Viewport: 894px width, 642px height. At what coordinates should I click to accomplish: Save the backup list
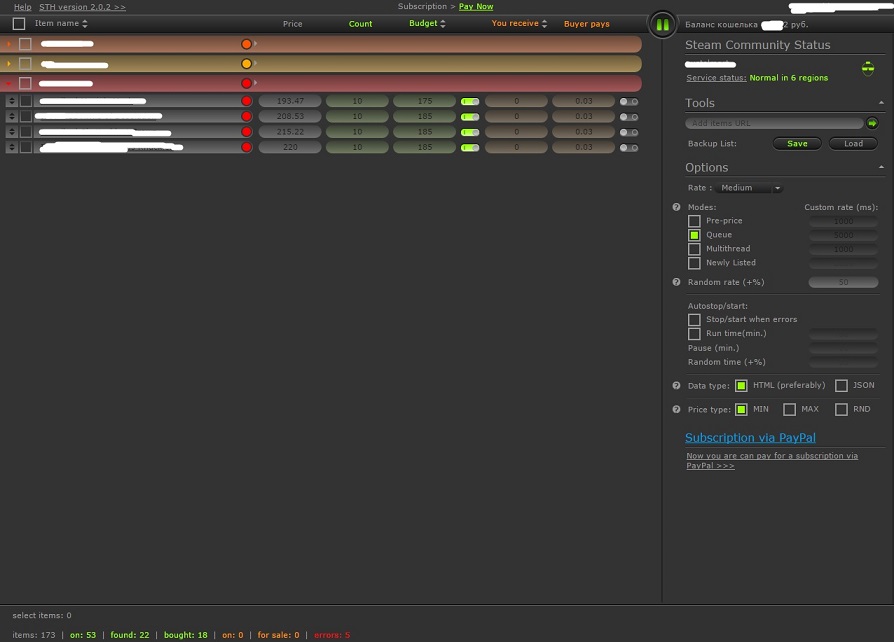point(797,144)
